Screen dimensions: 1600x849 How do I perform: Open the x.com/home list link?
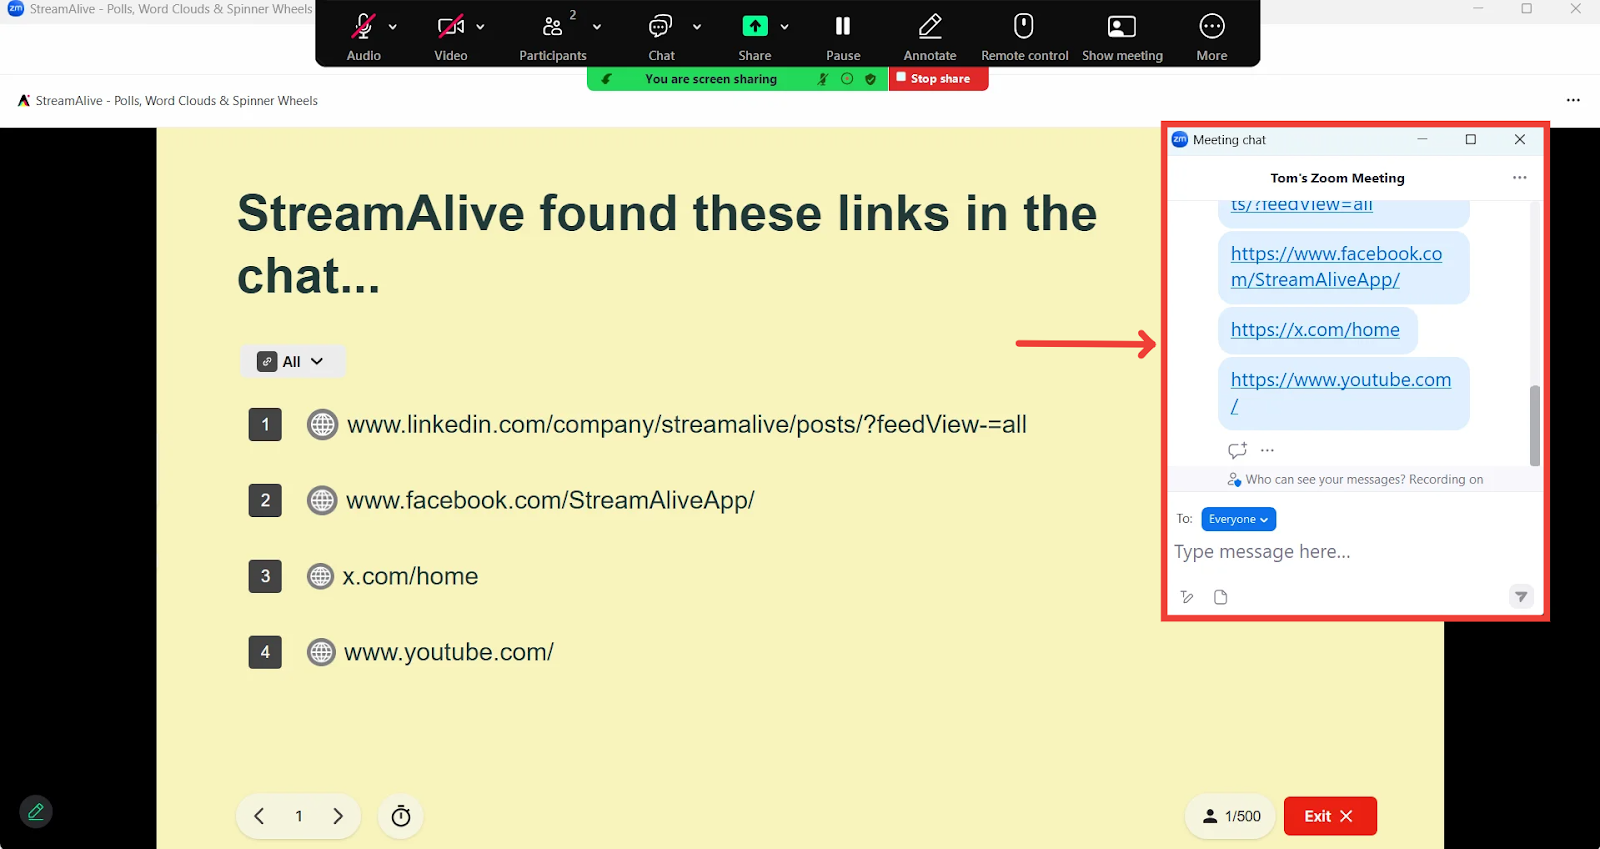[410, 576]
